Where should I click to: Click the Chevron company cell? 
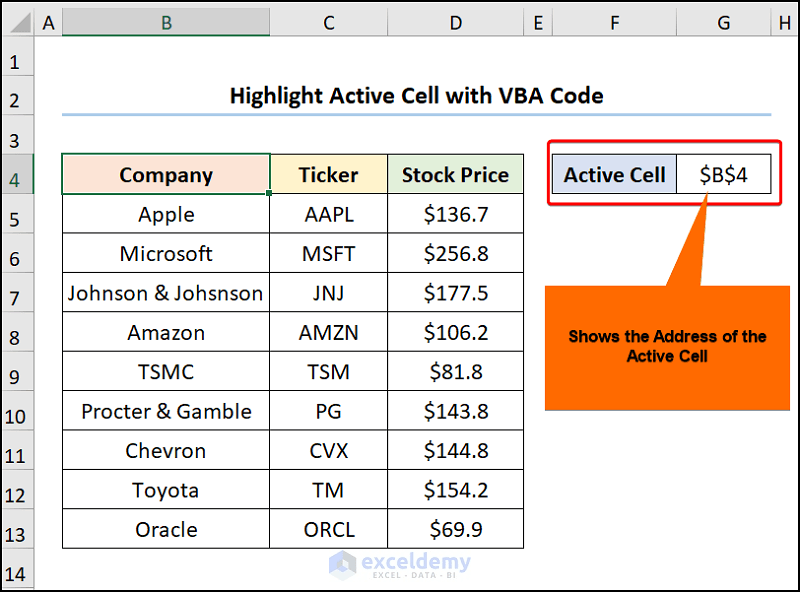[x=165, y=450]
